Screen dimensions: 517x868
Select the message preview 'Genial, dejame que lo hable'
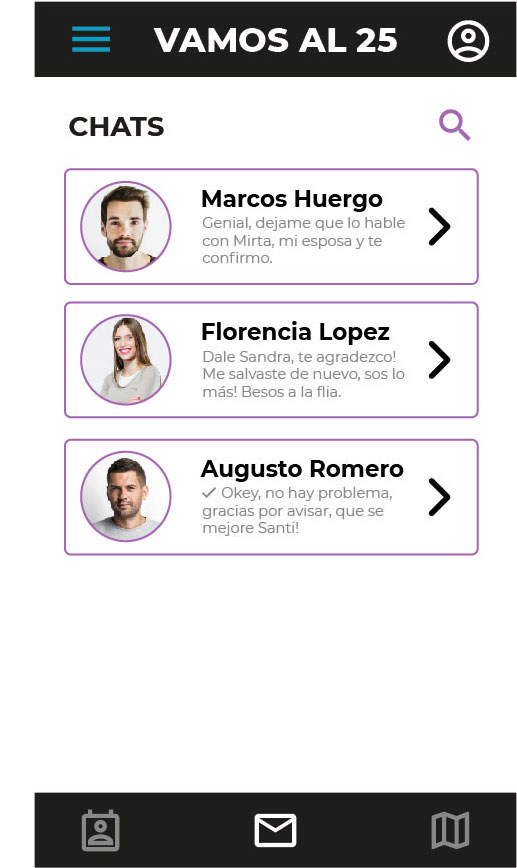tap(303, 223)
